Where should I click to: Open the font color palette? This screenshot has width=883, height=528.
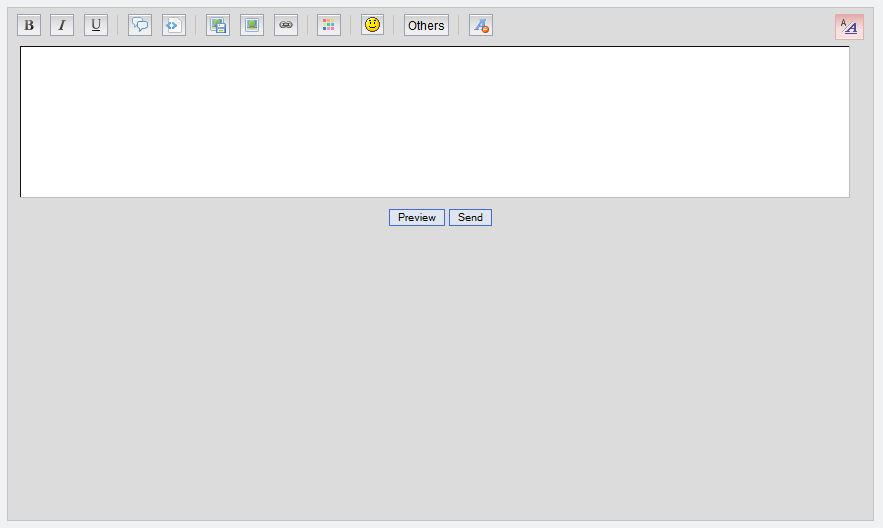329,25
